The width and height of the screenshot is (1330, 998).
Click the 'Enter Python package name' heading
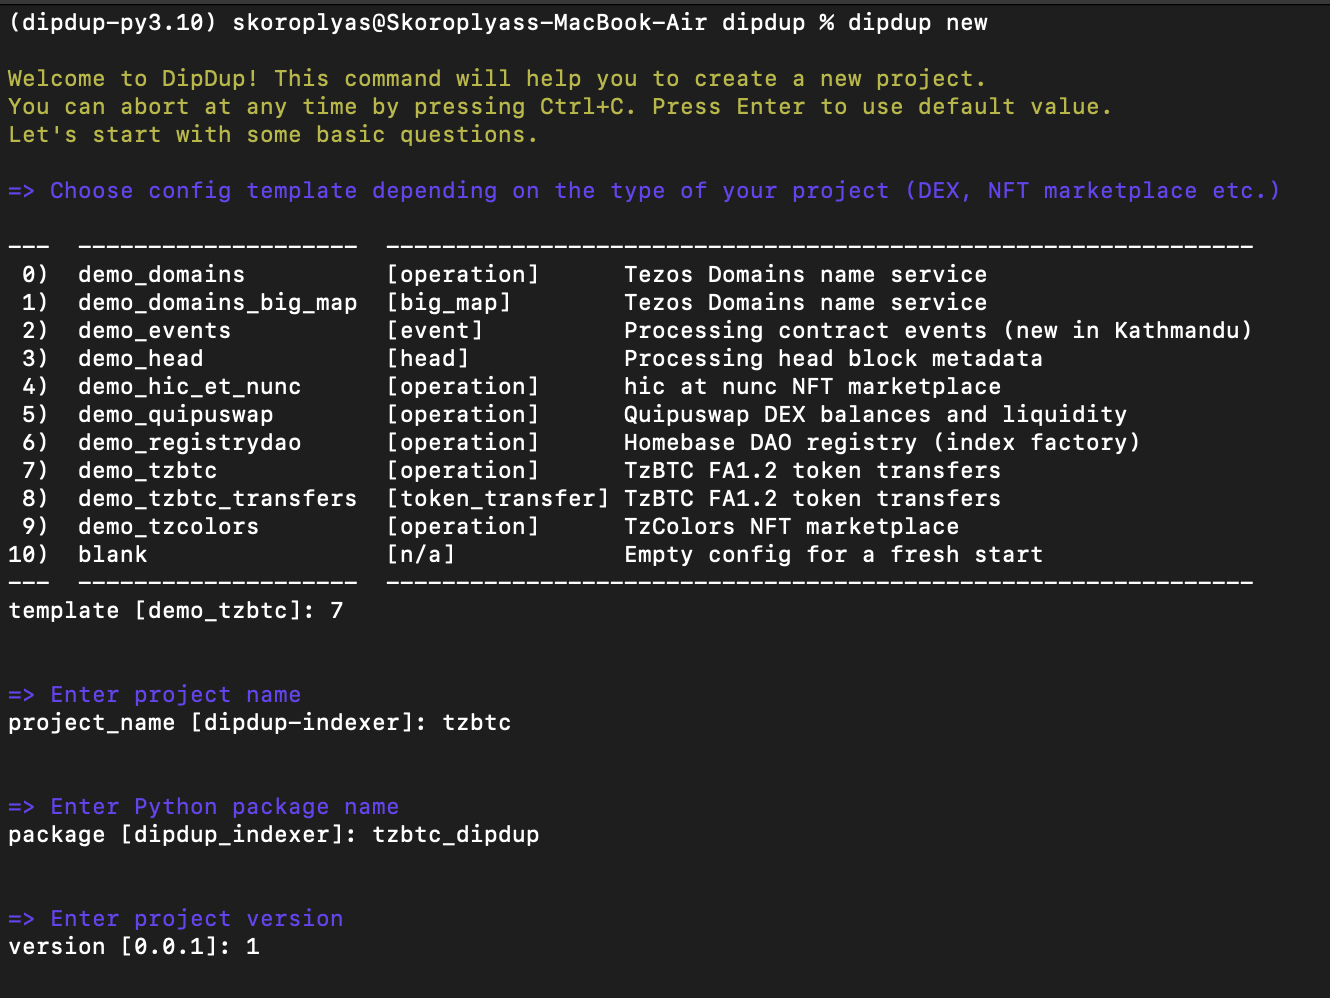(224, 807)
